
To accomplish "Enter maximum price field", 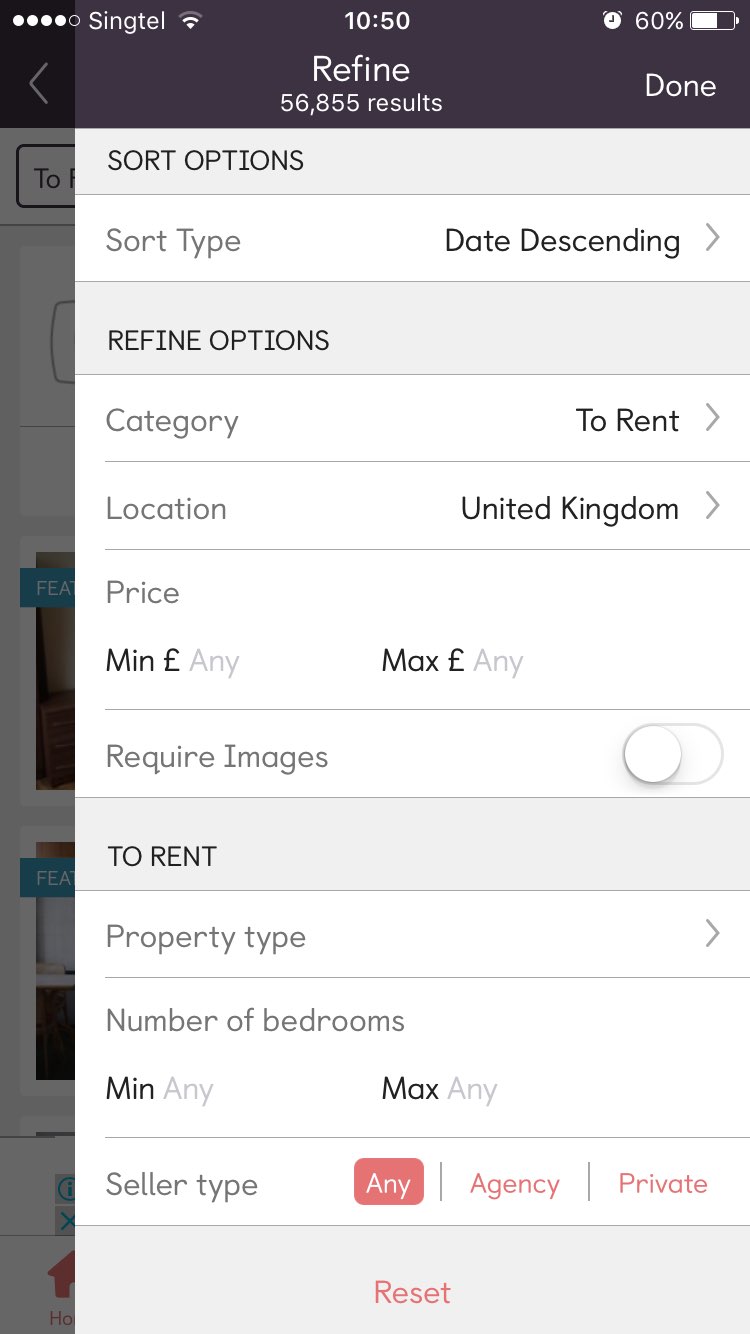I will pyautogui.click(x=498, y=661).
